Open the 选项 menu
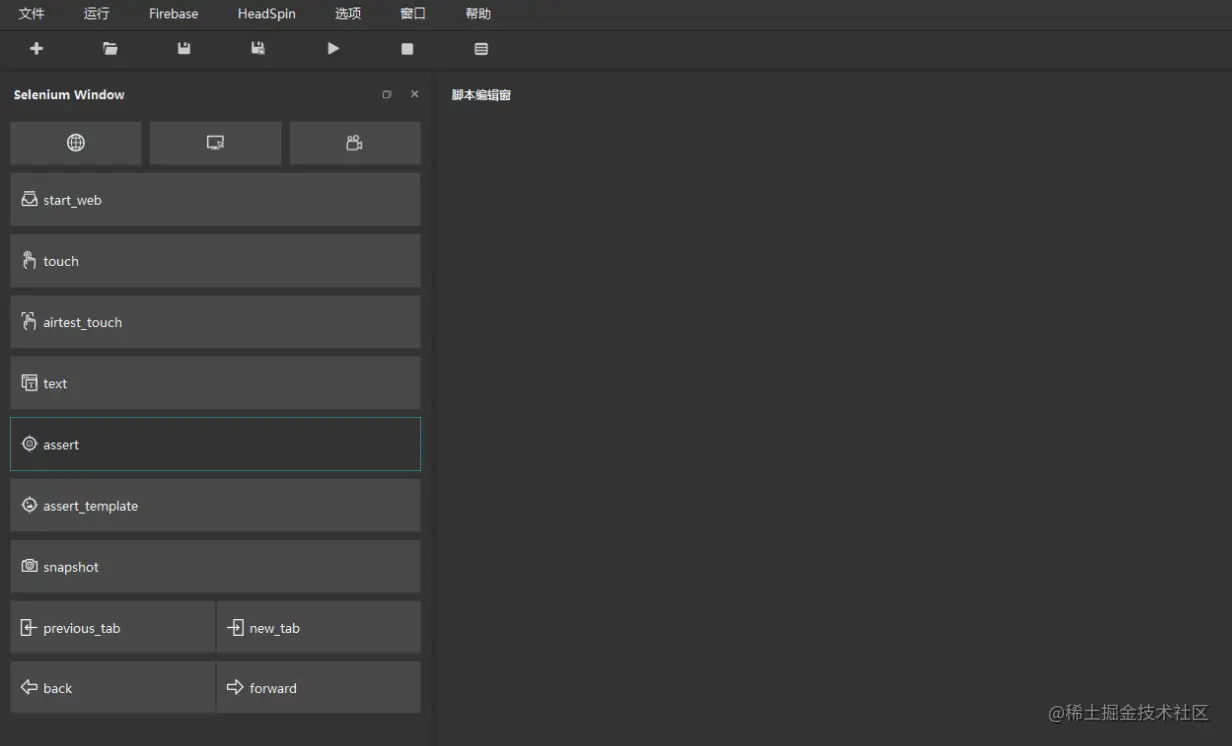The height and width of the screenshot is (746, 1232). (x=348, y=14)
